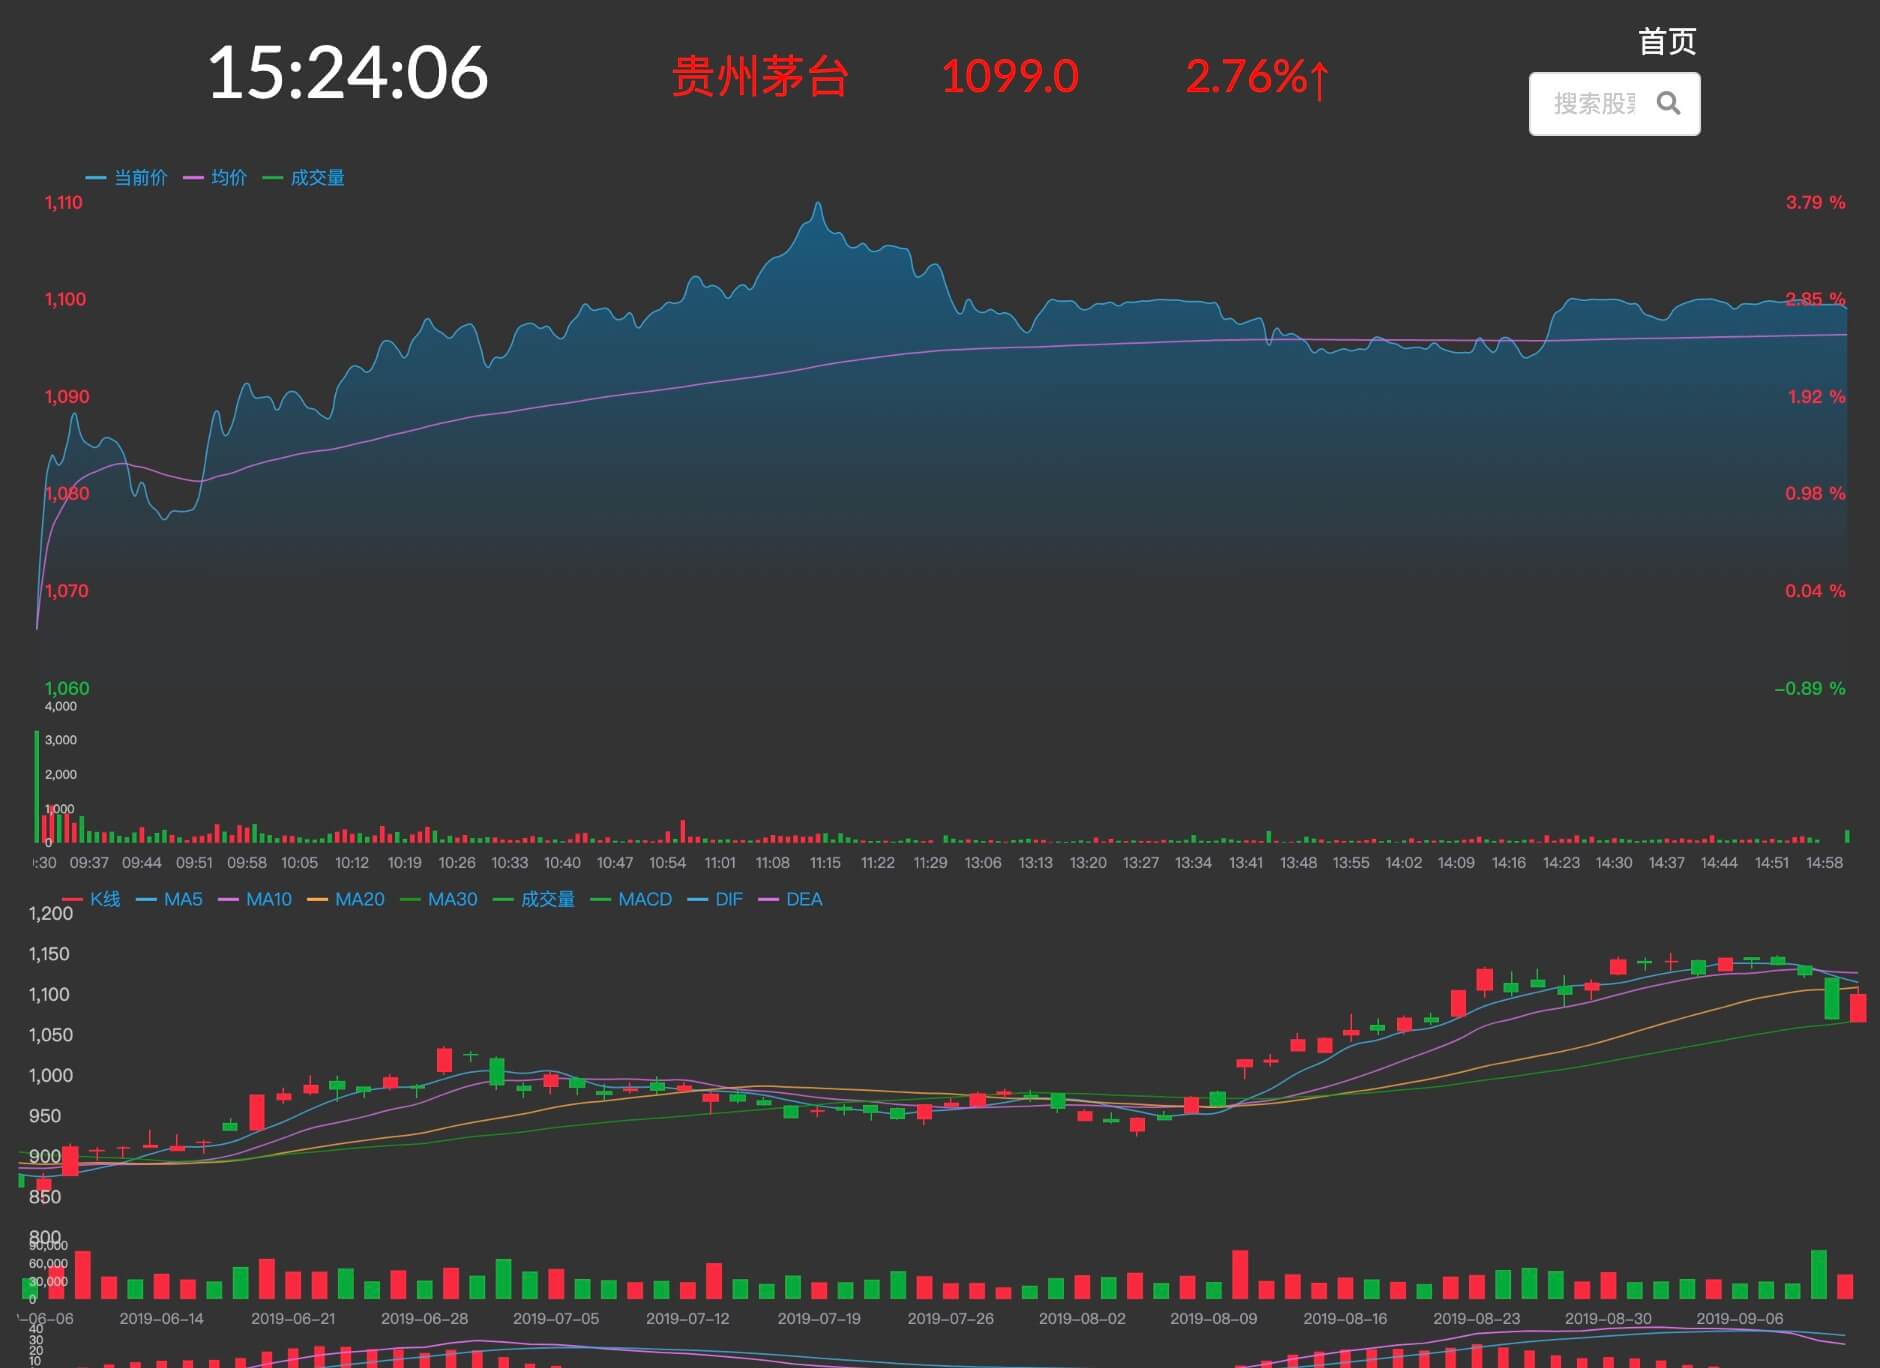Click the 1,090 price axis label

(x=66, y=396)
